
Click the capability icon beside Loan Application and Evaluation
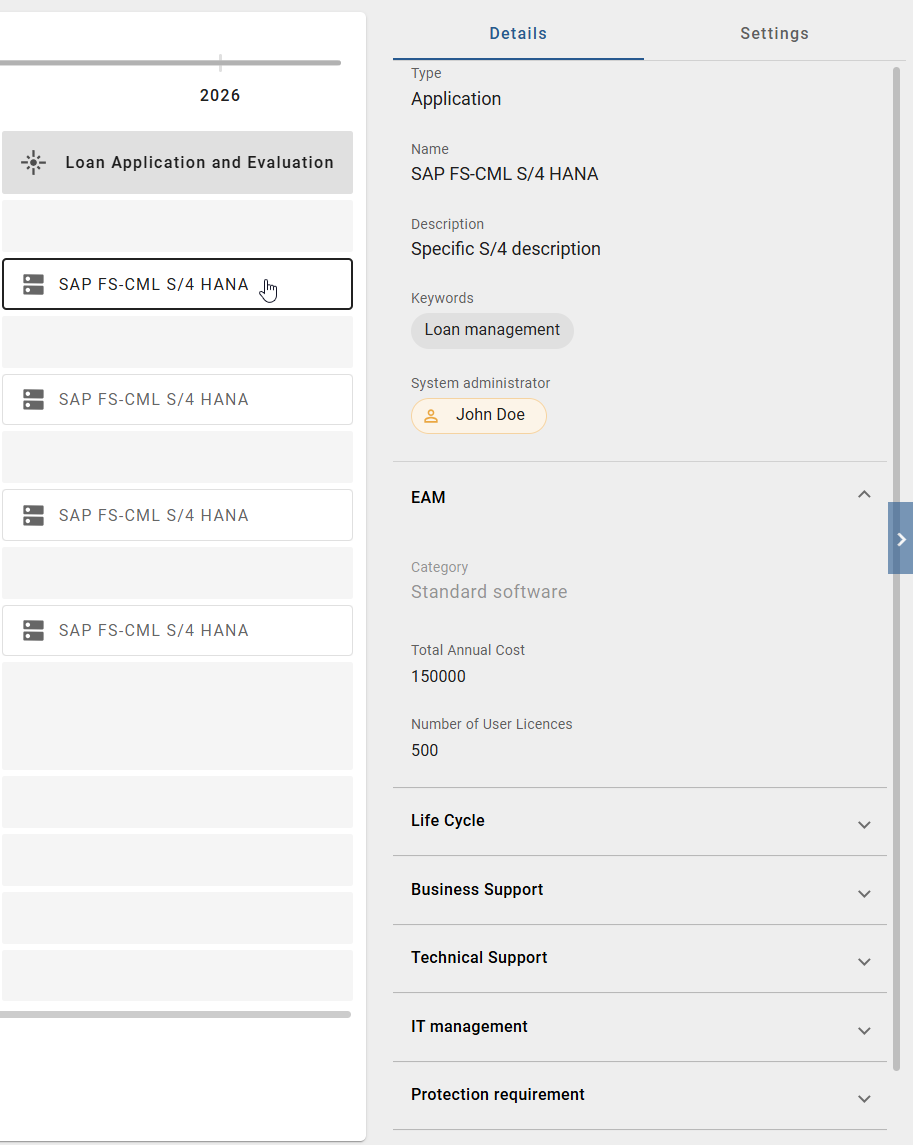[x=34, y=163]
